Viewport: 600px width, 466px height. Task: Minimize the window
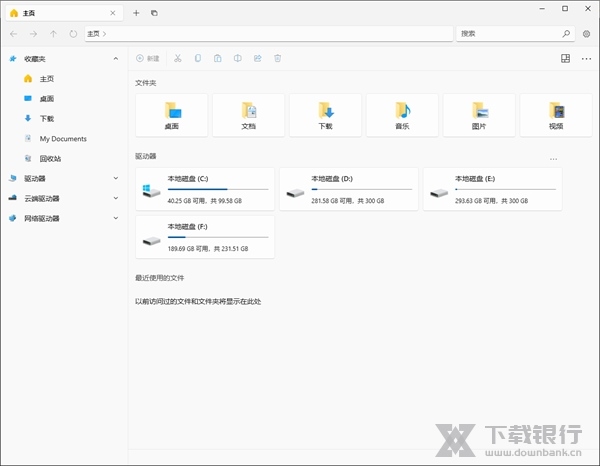coord(542,9)
